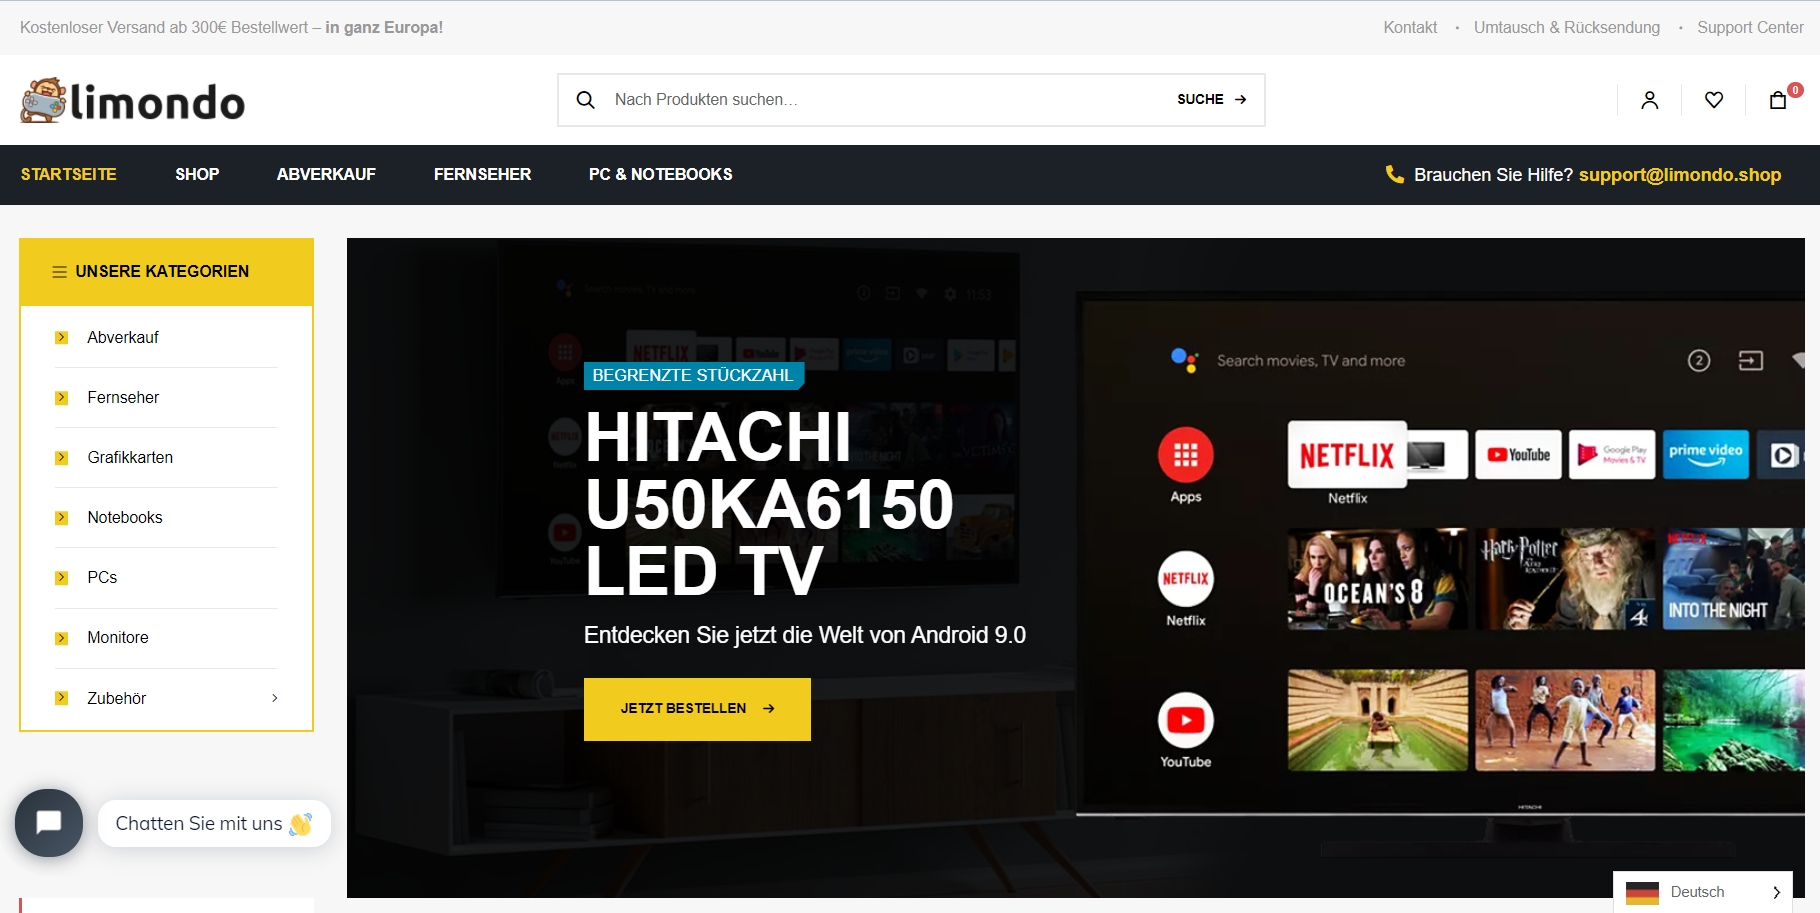Click the Jetzt Bestellen button
This screenshot has height=913, width=1820.
coord(697,709)
